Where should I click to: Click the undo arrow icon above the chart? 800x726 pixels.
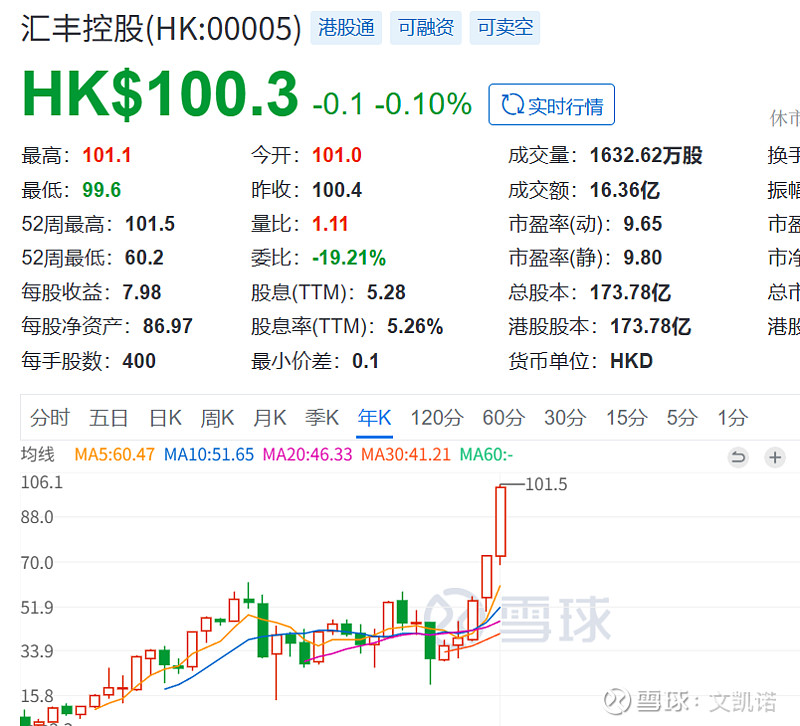coord(738,457)
